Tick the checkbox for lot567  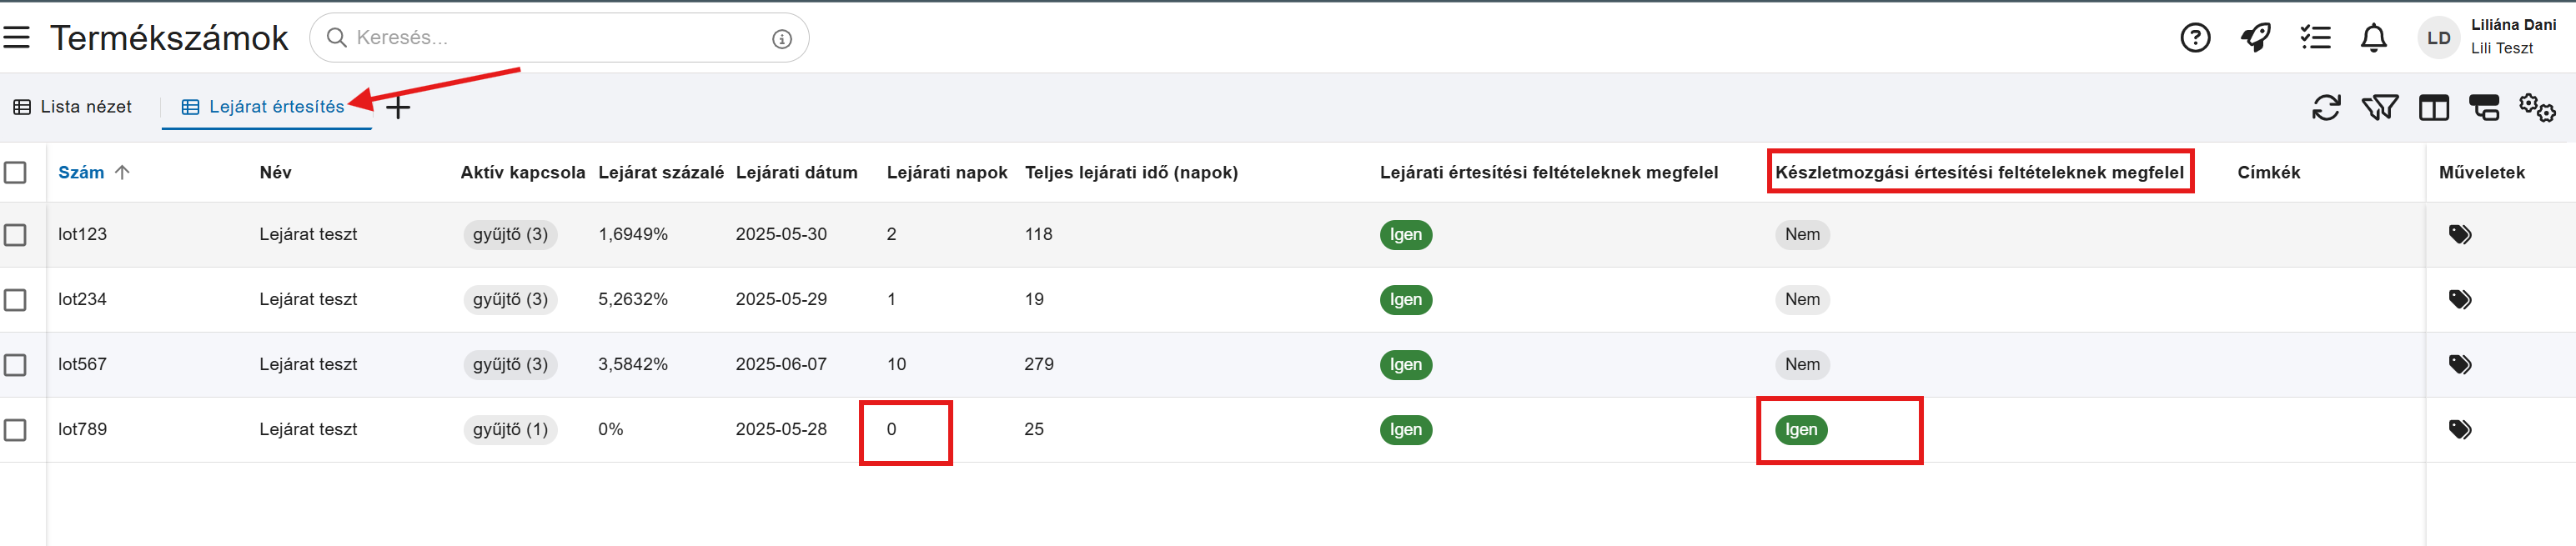(x=15, y=365)
